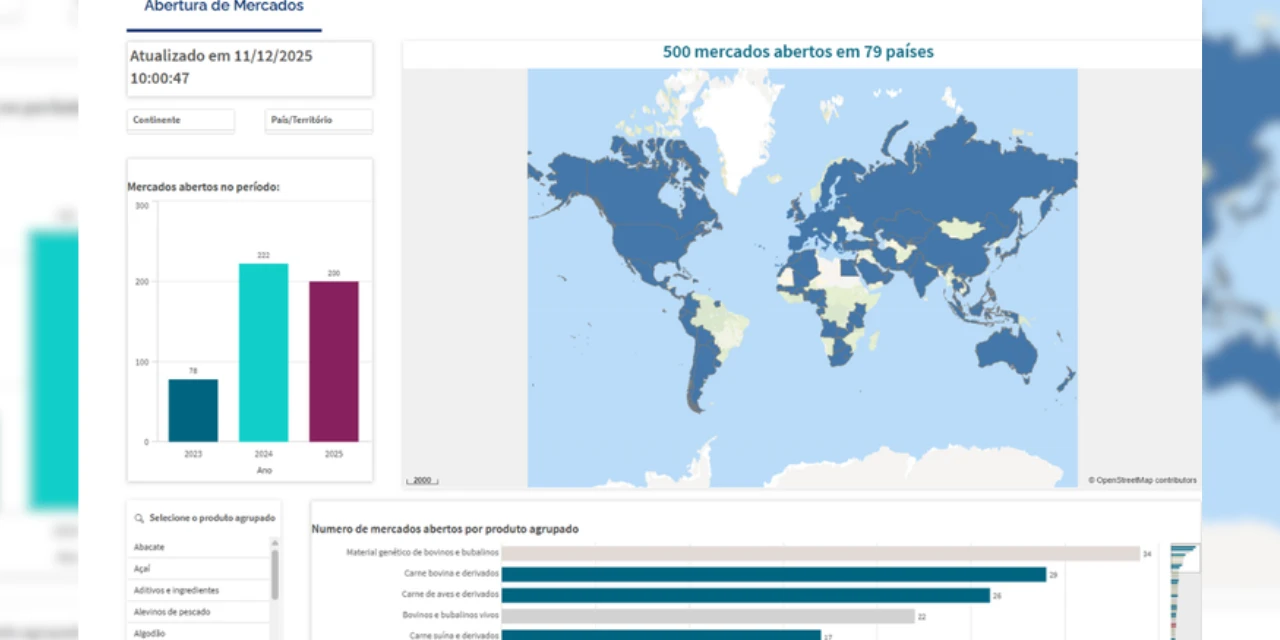This screenshot has width=1280, height=640.
Task: Click the search icon in product filter
Action: [139, 518]
